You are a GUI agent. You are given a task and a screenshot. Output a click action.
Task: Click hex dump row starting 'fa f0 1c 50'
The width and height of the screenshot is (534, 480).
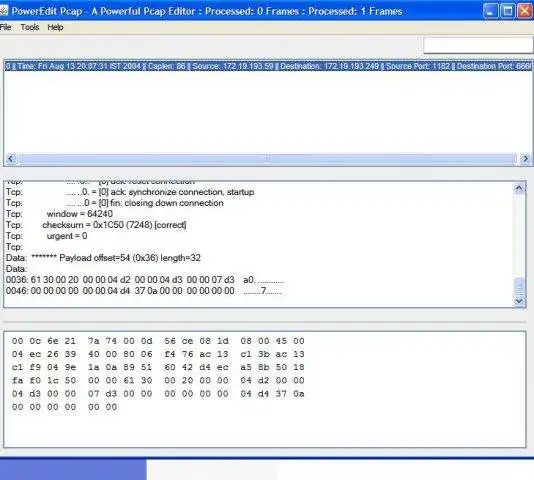158,380
